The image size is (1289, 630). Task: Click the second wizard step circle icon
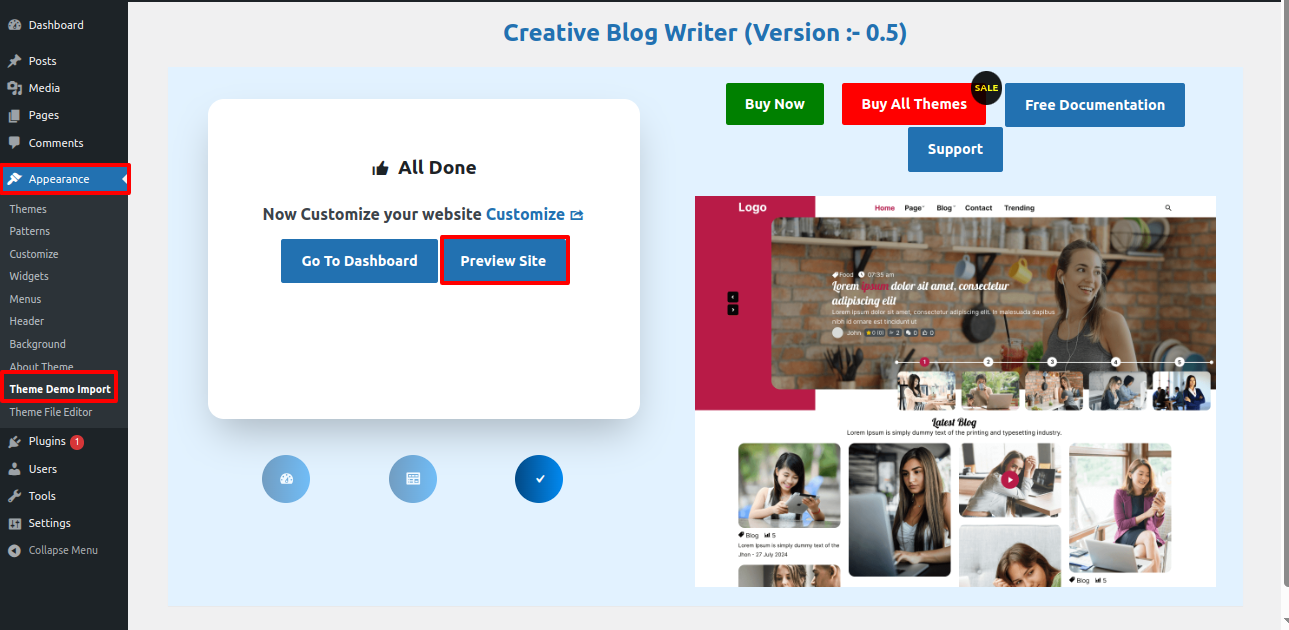(x=413, y=479)
